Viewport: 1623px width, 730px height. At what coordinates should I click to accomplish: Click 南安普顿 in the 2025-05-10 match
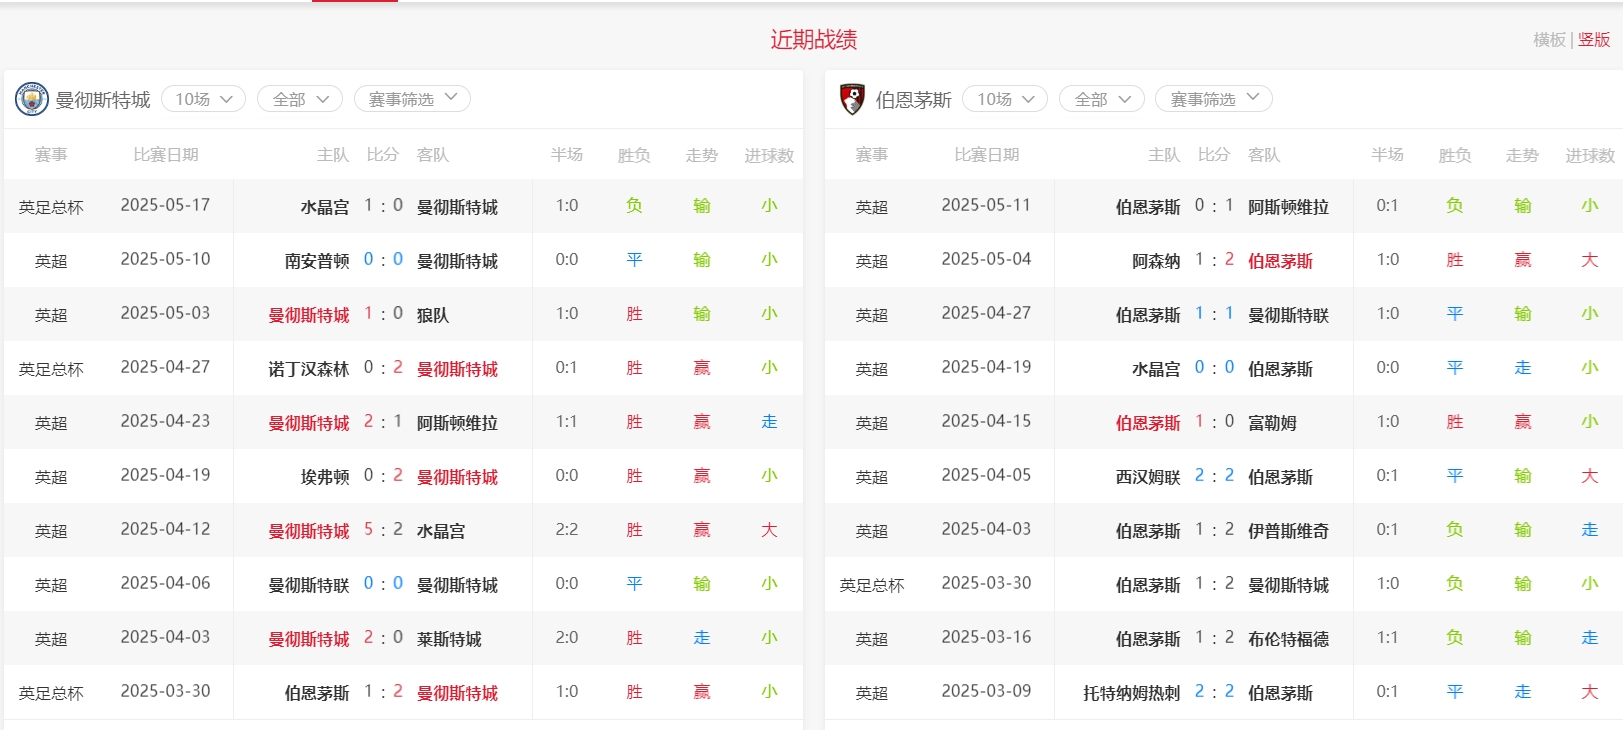[x=317, y=261]
